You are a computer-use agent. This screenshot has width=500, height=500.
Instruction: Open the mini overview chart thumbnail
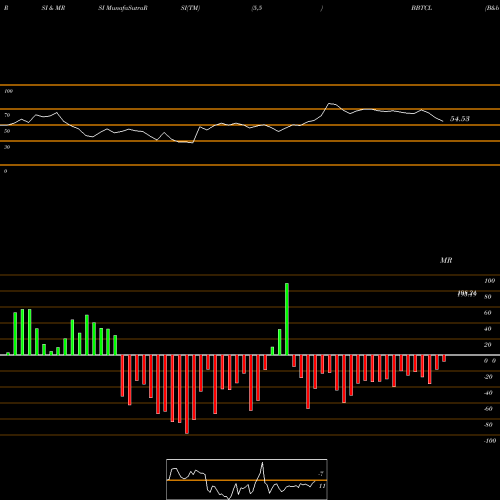(x=247, y=479)
